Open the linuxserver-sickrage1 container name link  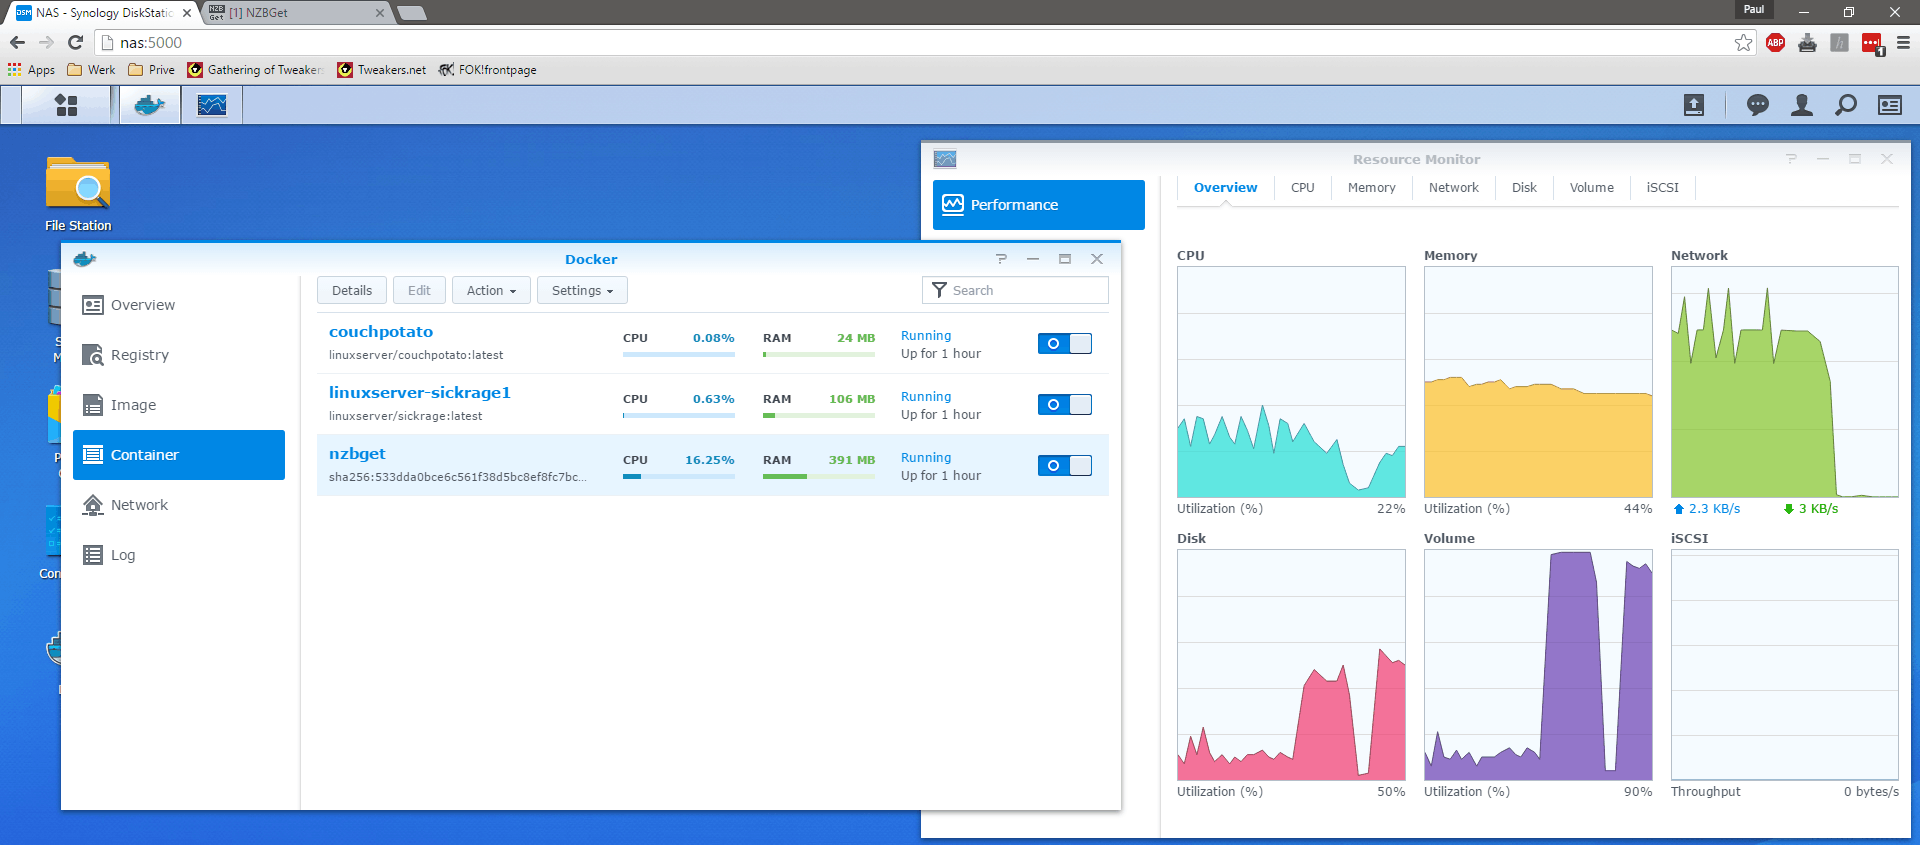point(420,393)
